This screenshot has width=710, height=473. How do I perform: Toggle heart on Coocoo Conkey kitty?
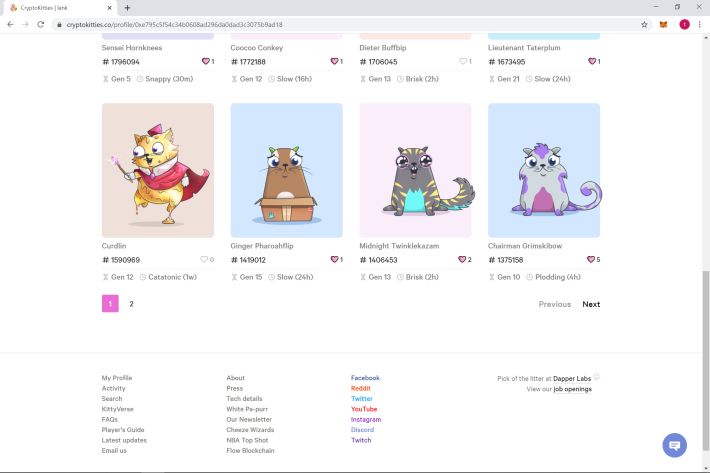[334, 61]
